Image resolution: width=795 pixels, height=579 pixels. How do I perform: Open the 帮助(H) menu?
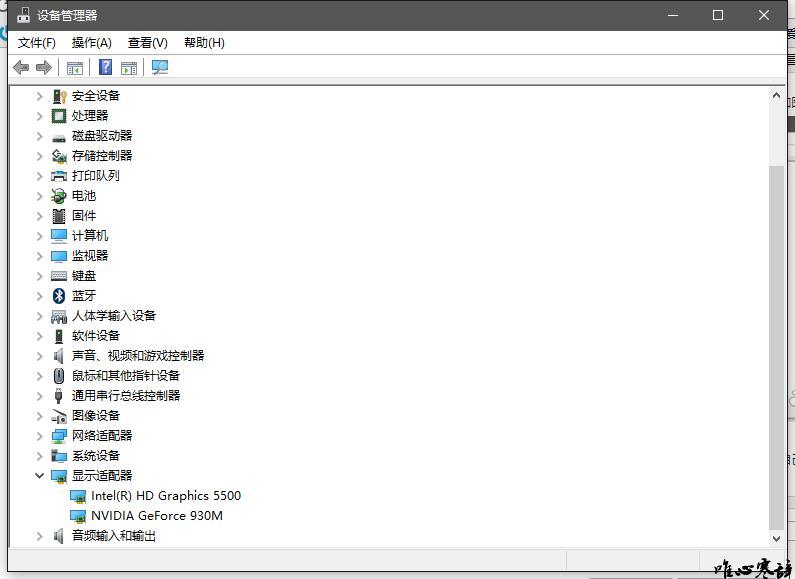204,43
